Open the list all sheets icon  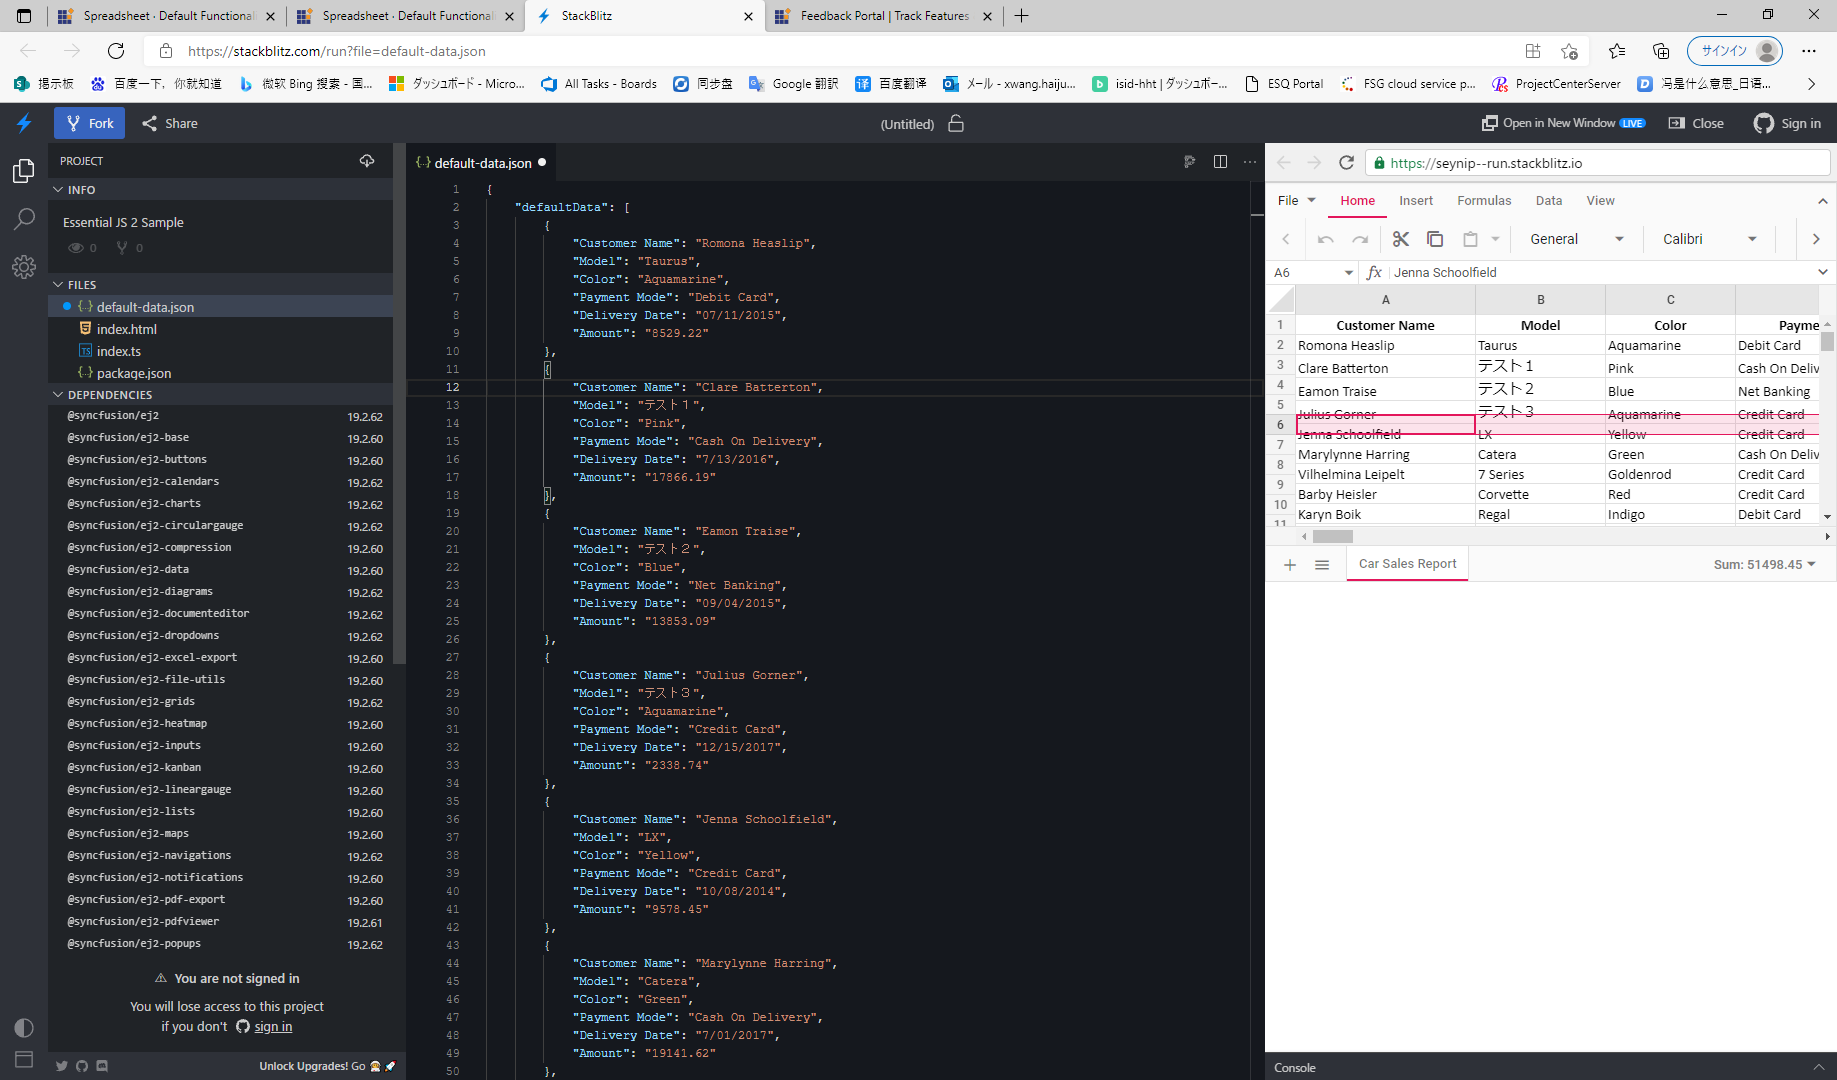pyautogui.click(x=1322, y=565)
